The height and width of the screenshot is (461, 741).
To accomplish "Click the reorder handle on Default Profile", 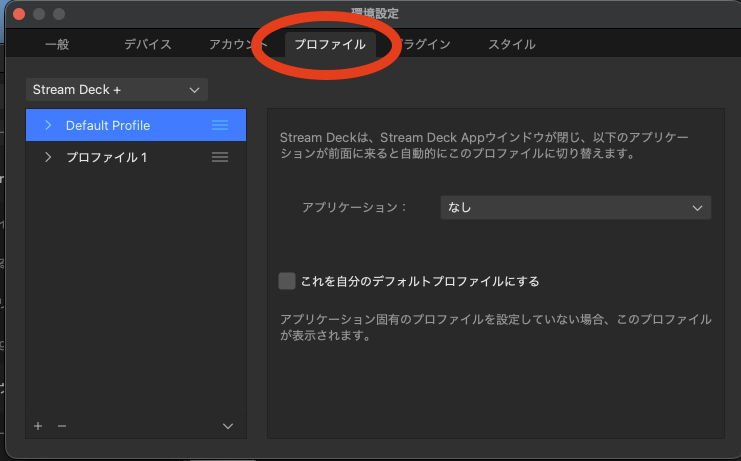I will tap(220, 125).
